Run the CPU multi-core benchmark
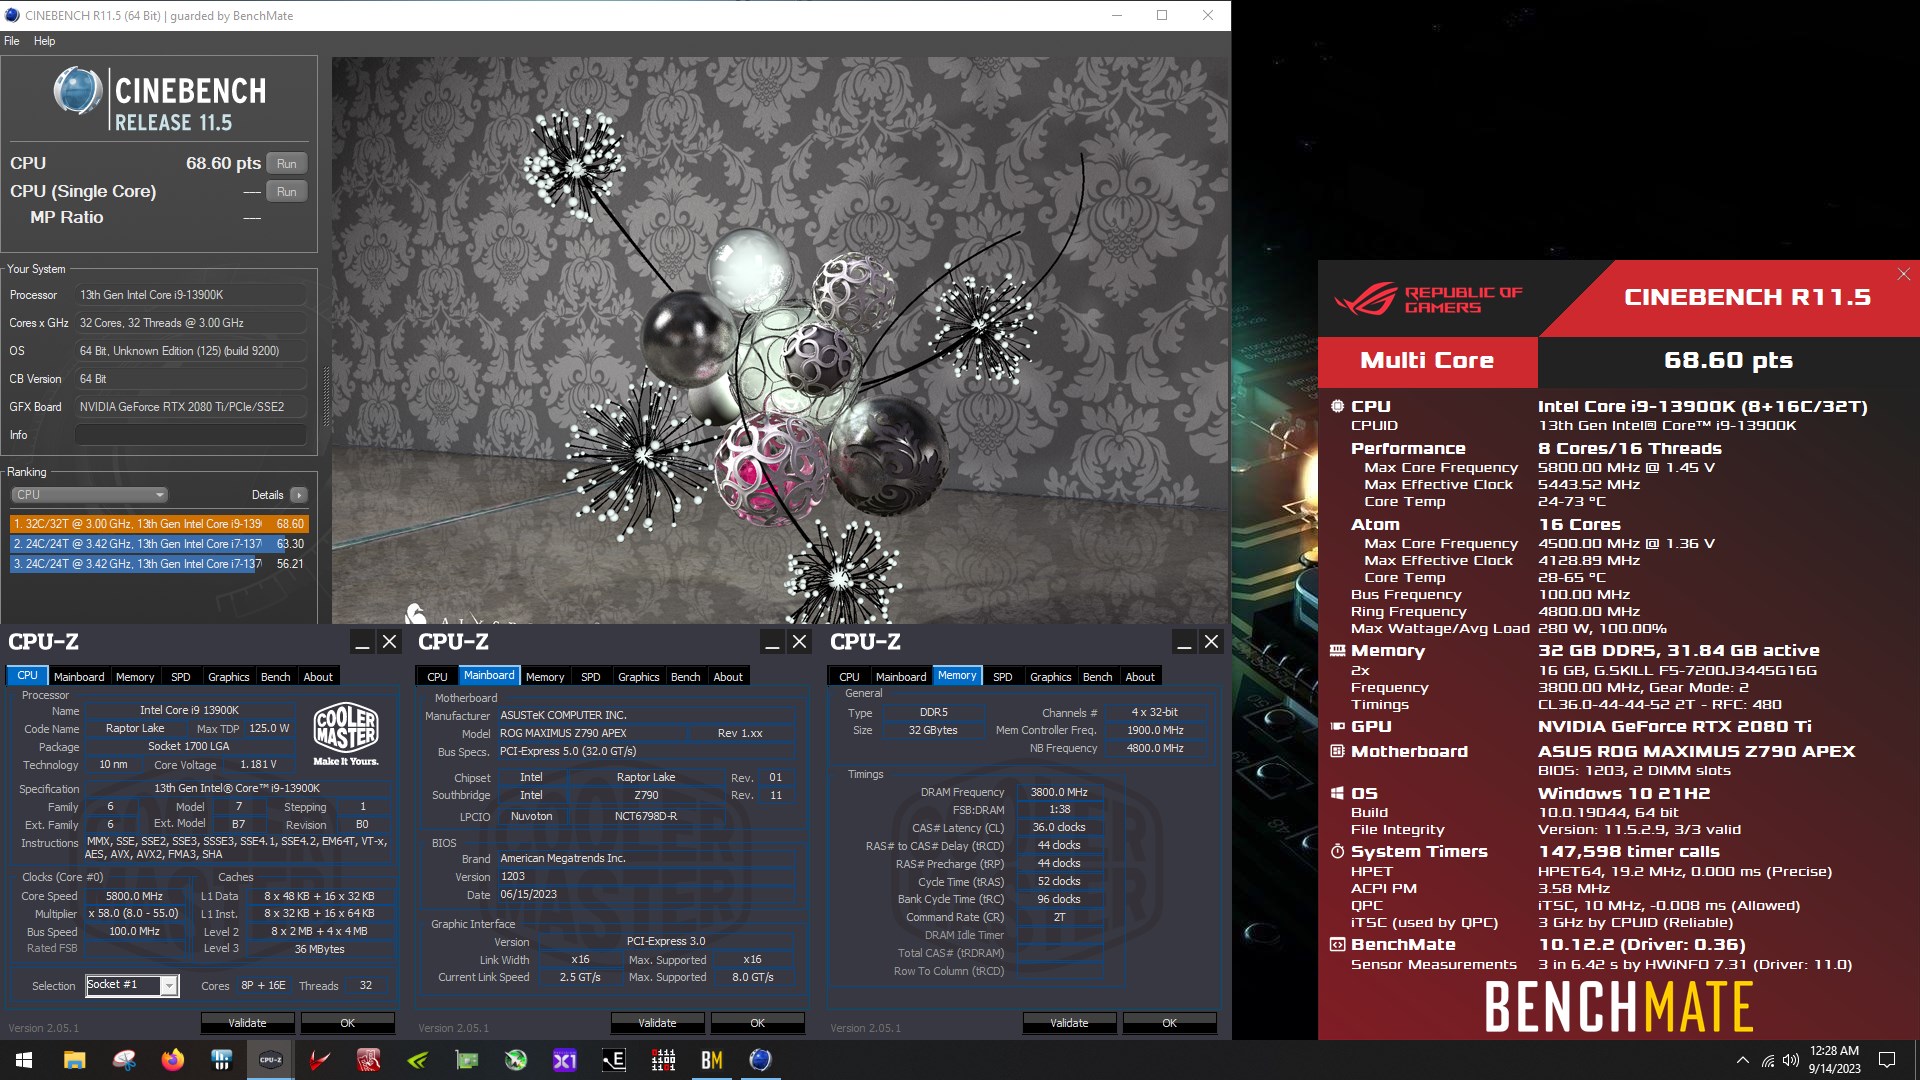The height and width of the screenshot is (1080, 1920). point(287,164)
